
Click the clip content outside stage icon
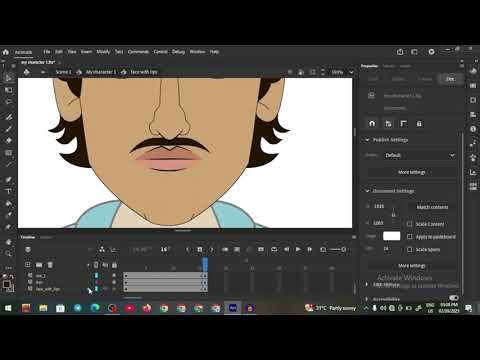pyautogui.click(x=312, y=72)
